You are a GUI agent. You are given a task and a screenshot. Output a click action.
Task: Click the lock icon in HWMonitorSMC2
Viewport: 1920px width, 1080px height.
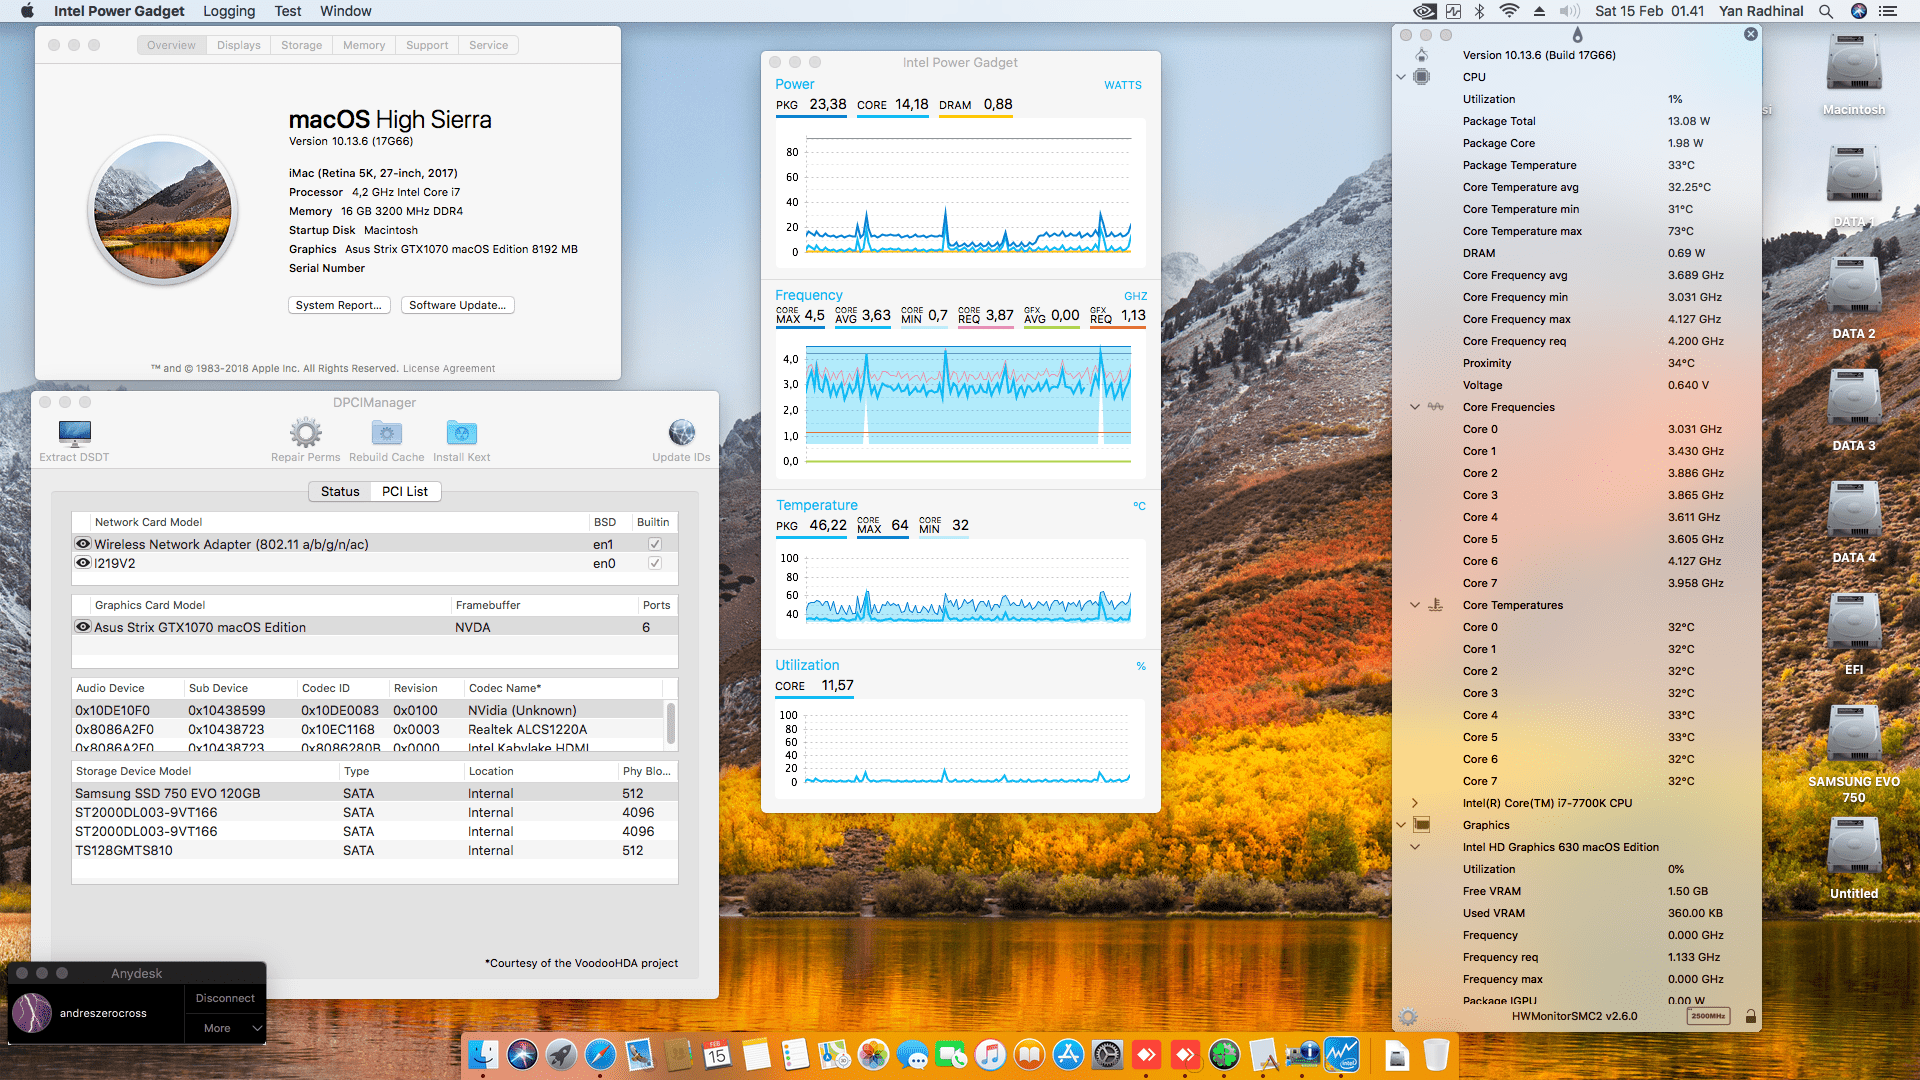click(1750, 1016)
